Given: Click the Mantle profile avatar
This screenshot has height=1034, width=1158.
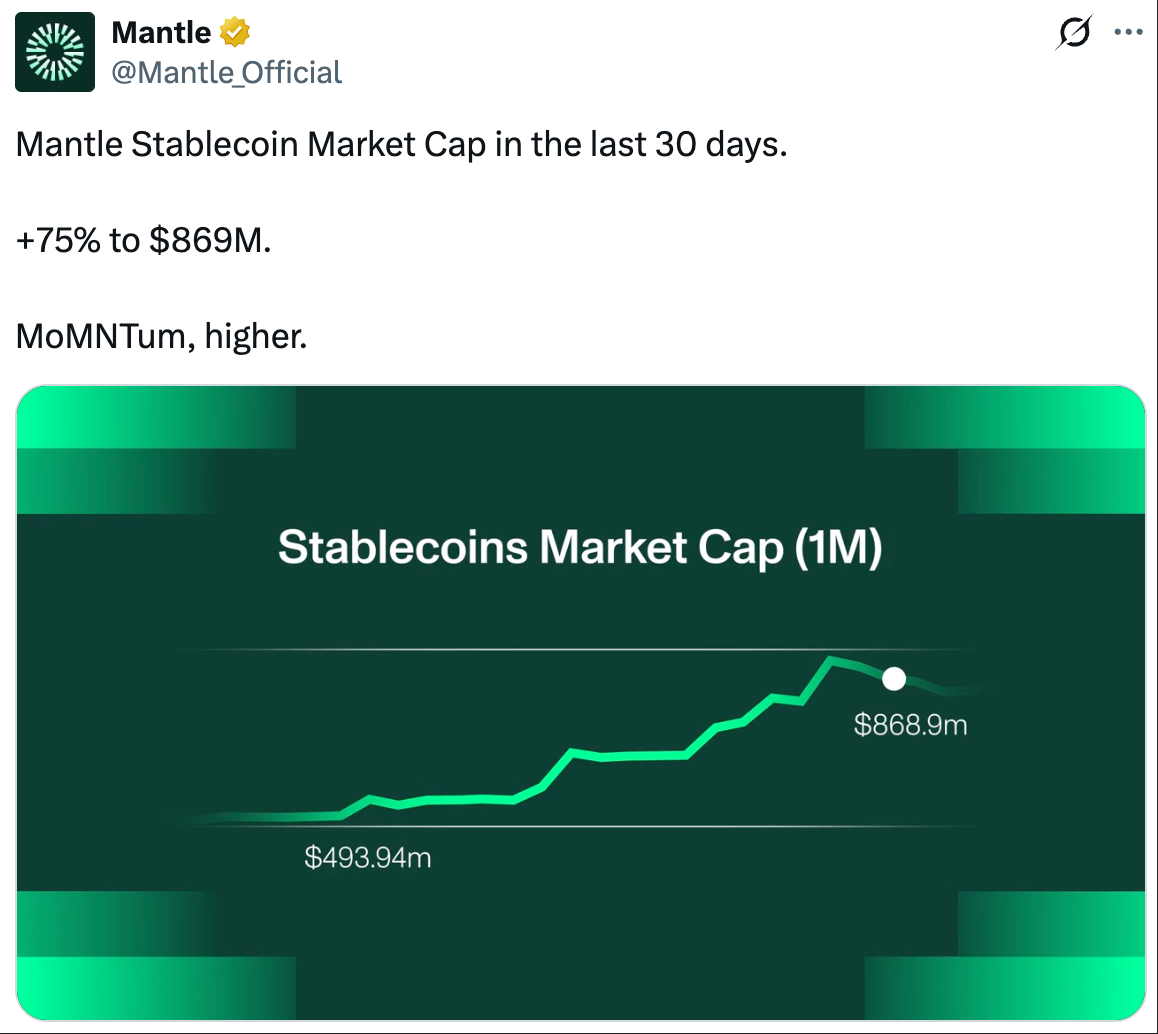Looking at the screenshot, I should point(55,52).
